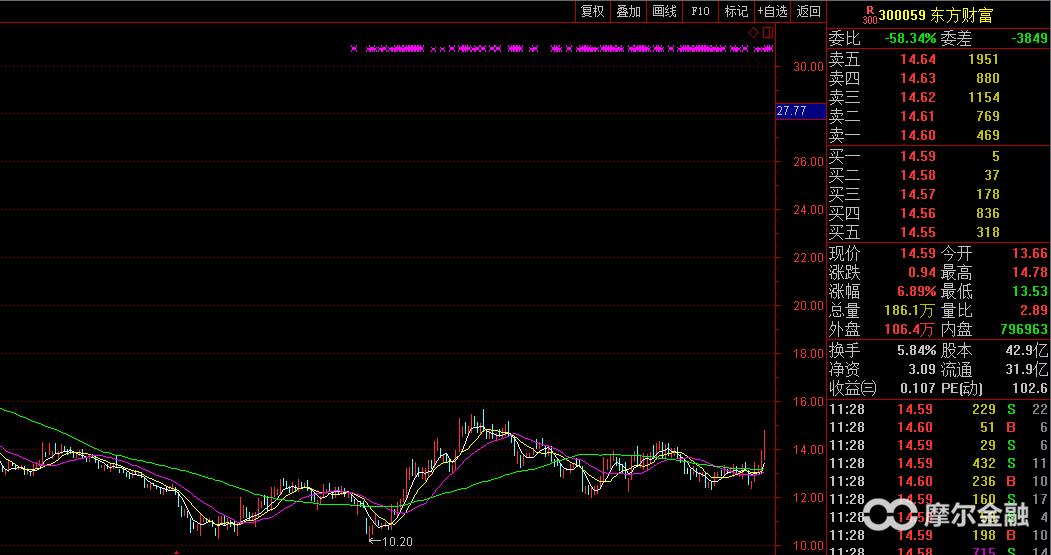This screenshot has height=555, width=1051.
Task: Click the 27.77 price marker on the axis
Action: [800, 111]
